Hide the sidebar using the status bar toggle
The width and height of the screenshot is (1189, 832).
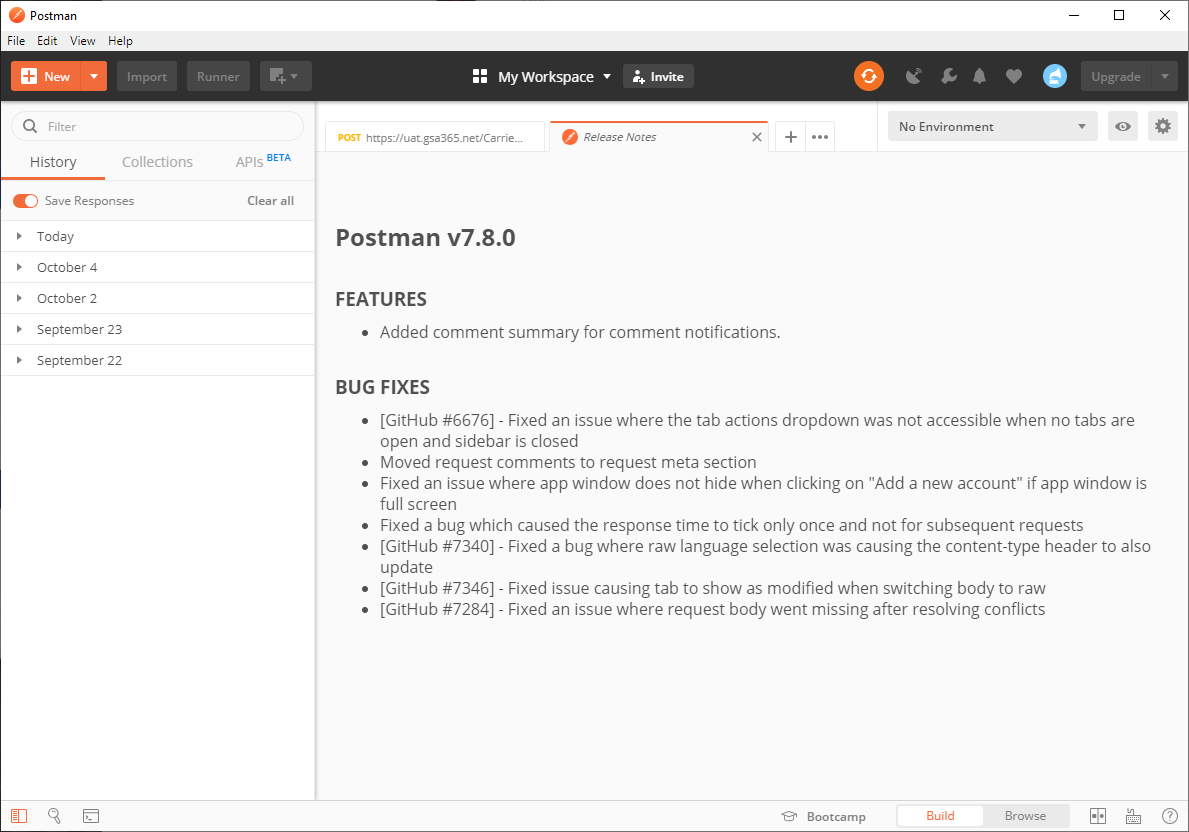coord(19,816)
